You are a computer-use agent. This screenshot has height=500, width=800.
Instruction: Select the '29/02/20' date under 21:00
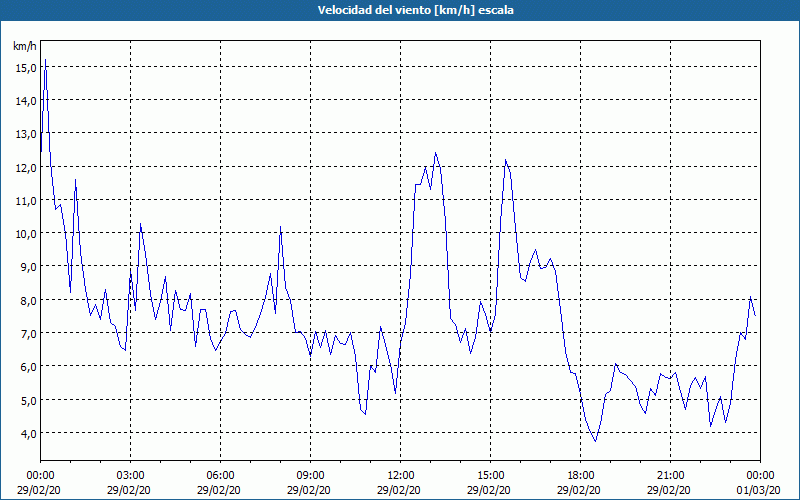click(668, 490)
